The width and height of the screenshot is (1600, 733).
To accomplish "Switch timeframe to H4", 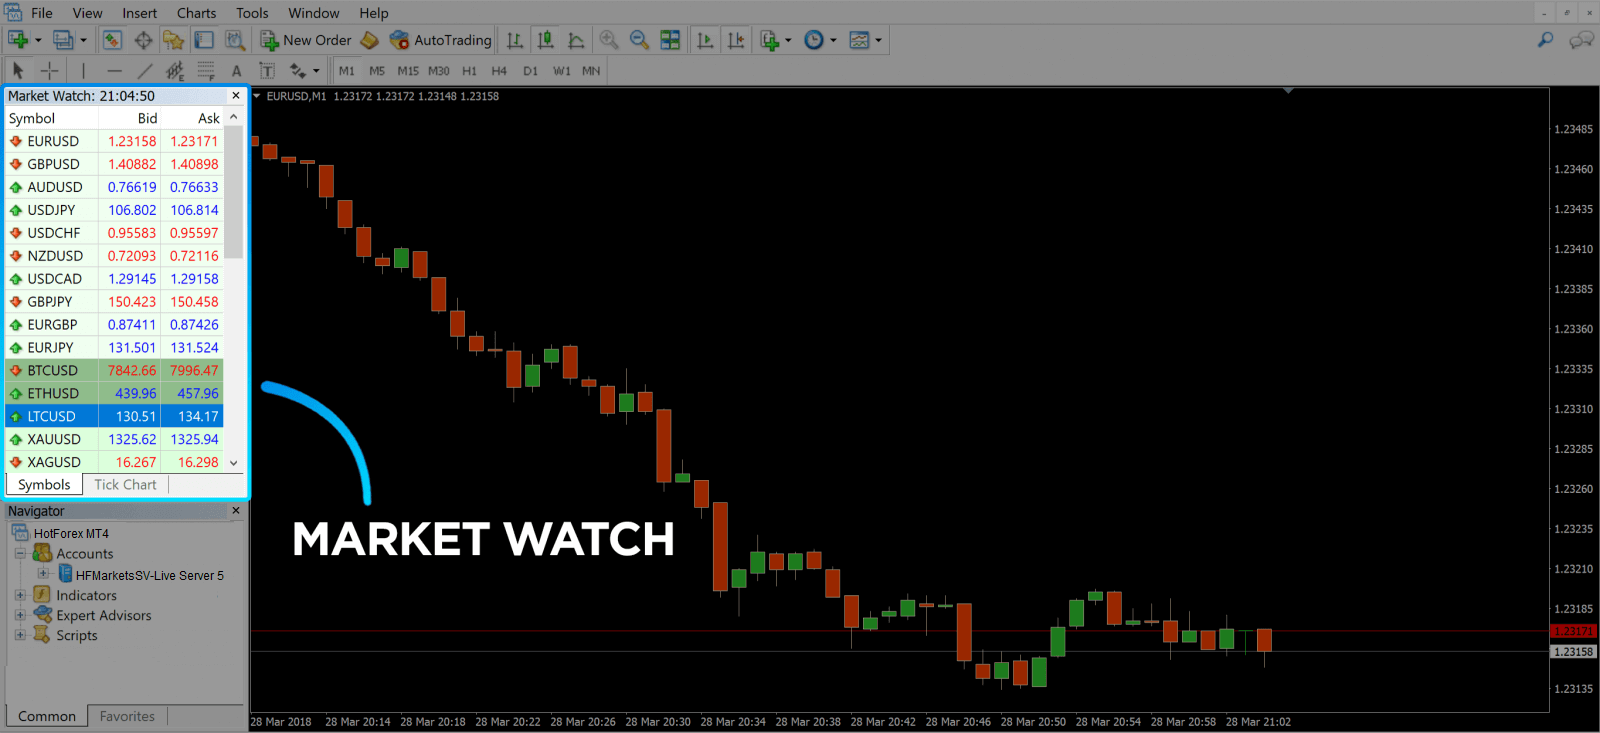I will click(499, 71).
